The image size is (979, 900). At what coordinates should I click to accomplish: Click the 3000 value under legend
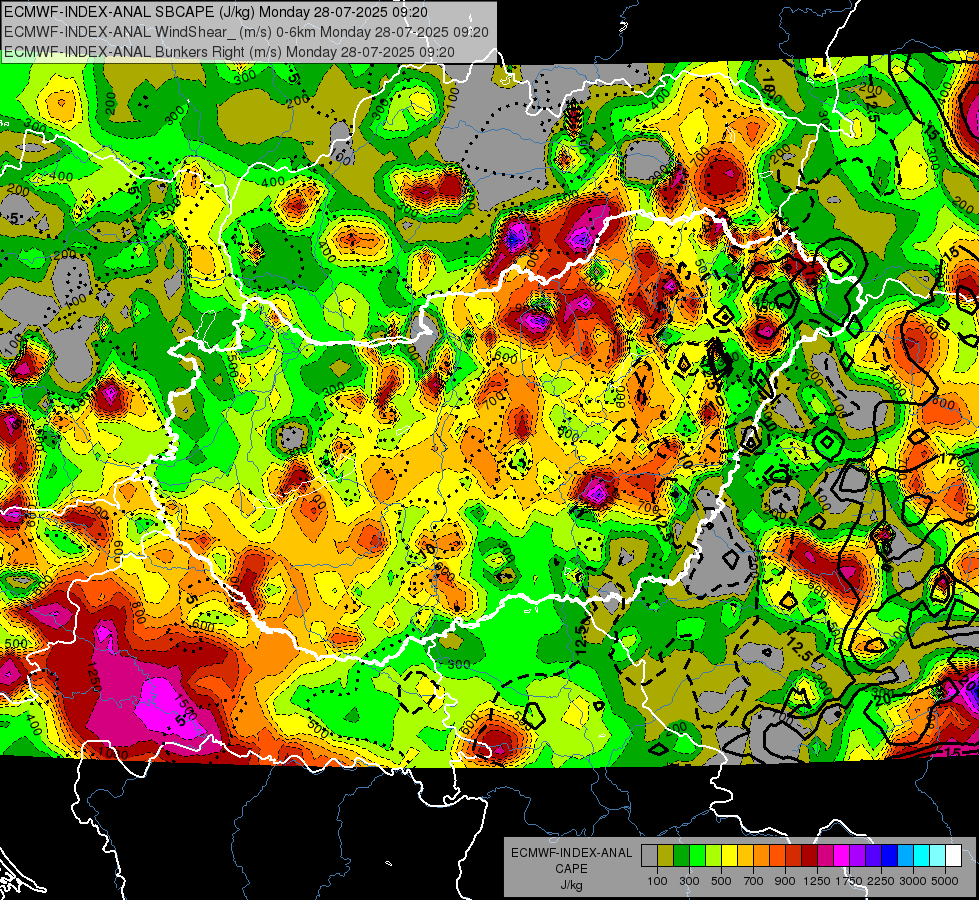pyautogui.click(x=913, y=881)
